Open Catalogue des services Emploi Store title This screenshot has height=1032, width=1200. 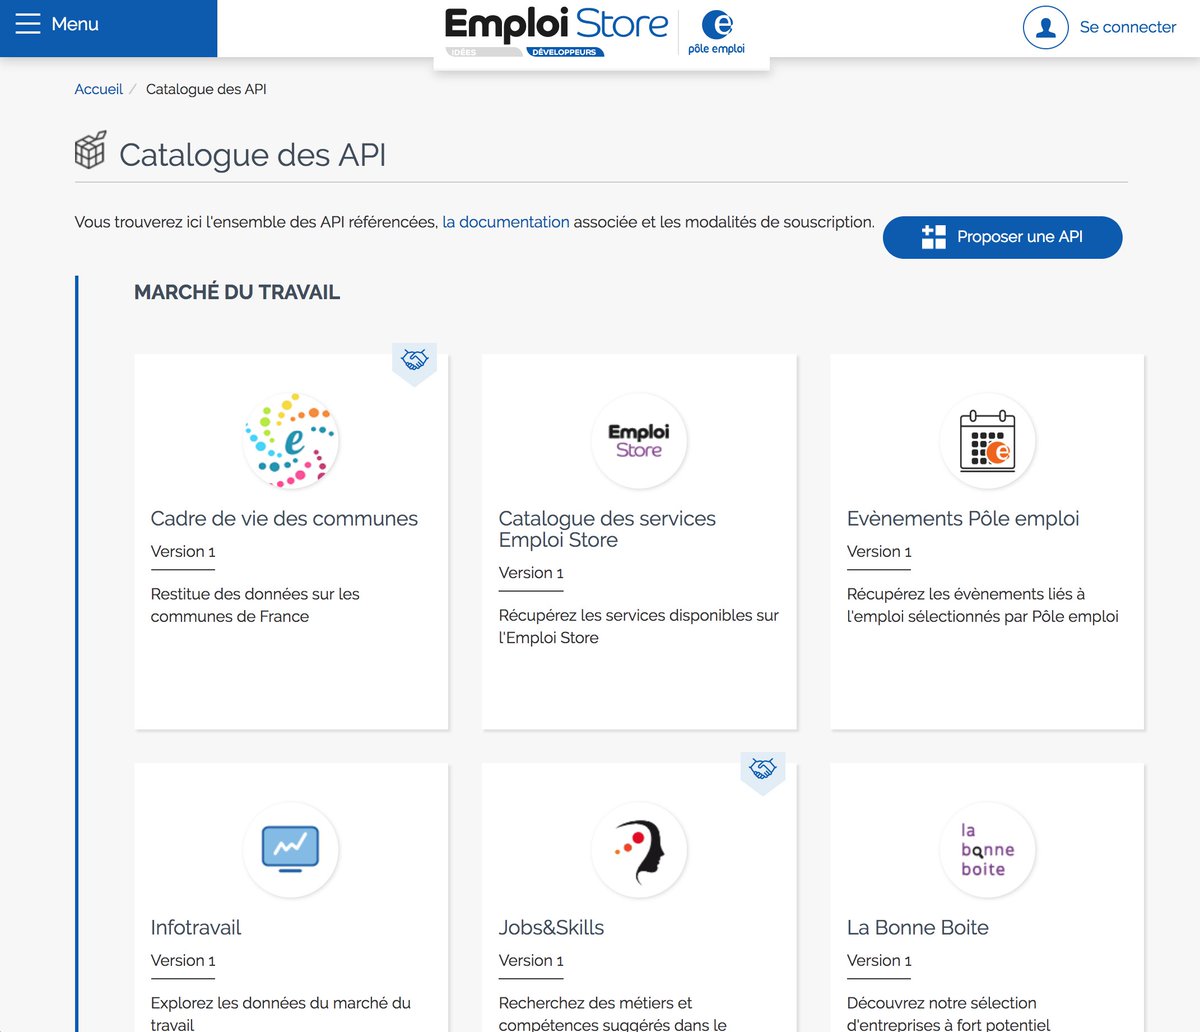[607, 529]
